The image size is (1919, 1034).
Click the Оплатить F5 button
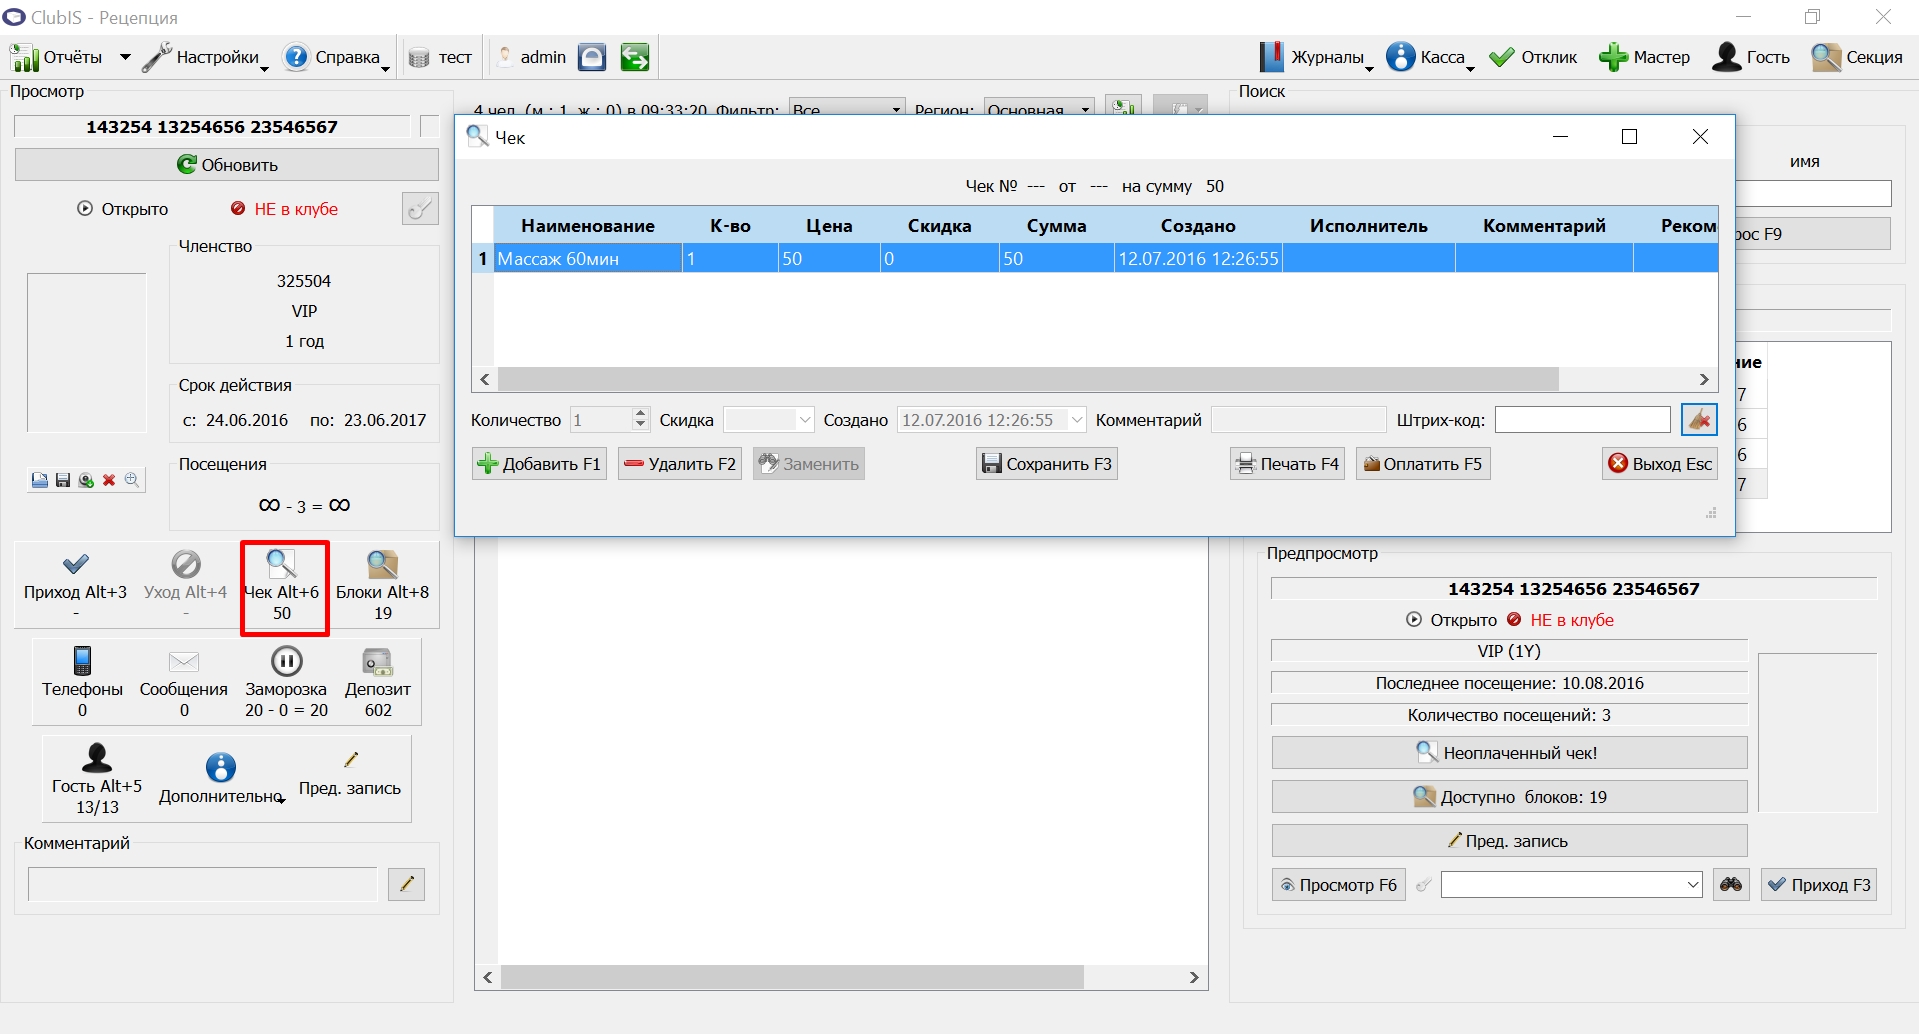(1423, 464)
